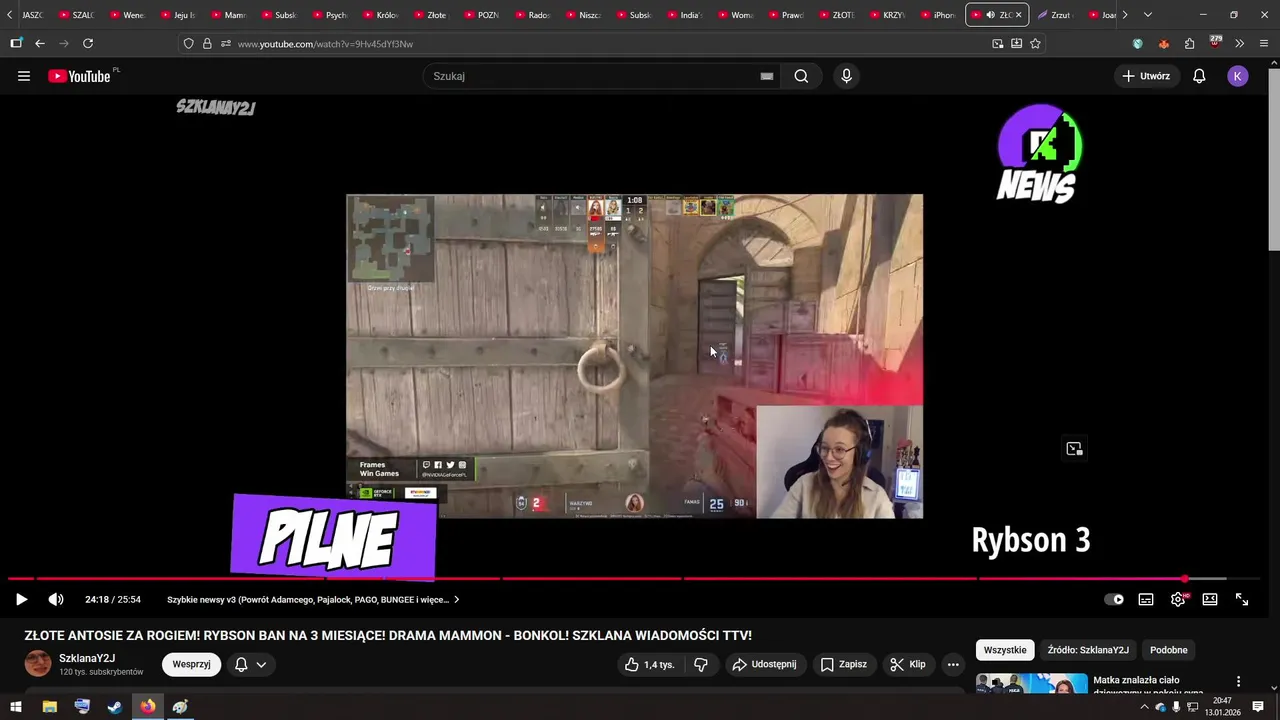Bookmark this page with the star
The image size is (1280, 720).
[1035, 43]
